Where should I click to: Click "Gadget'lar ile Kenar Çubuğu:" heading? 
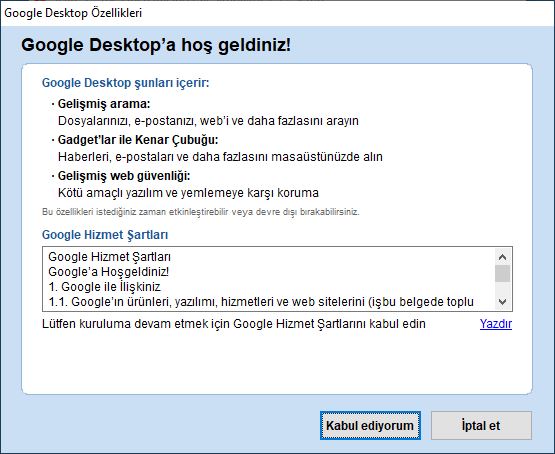pyautogui.click(x=138, y=140)
